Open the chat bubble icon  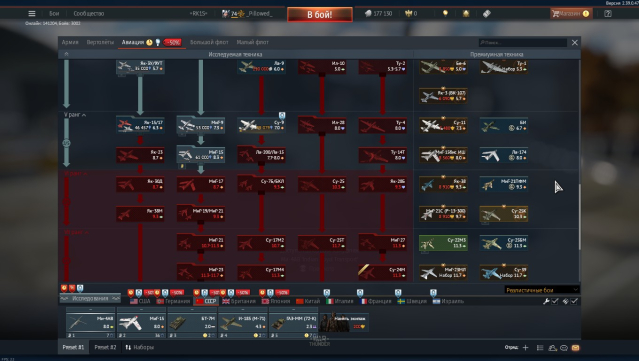564,348
